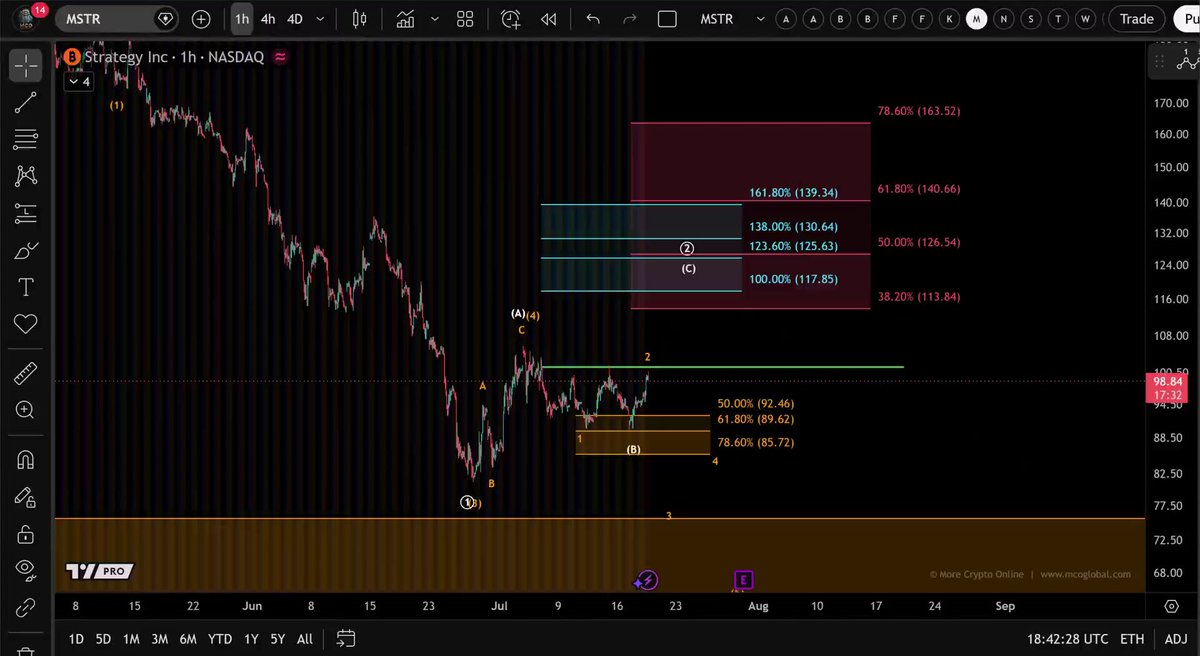Switch to the 4D timeframe
1200x656 pixels.
point(295,19)
